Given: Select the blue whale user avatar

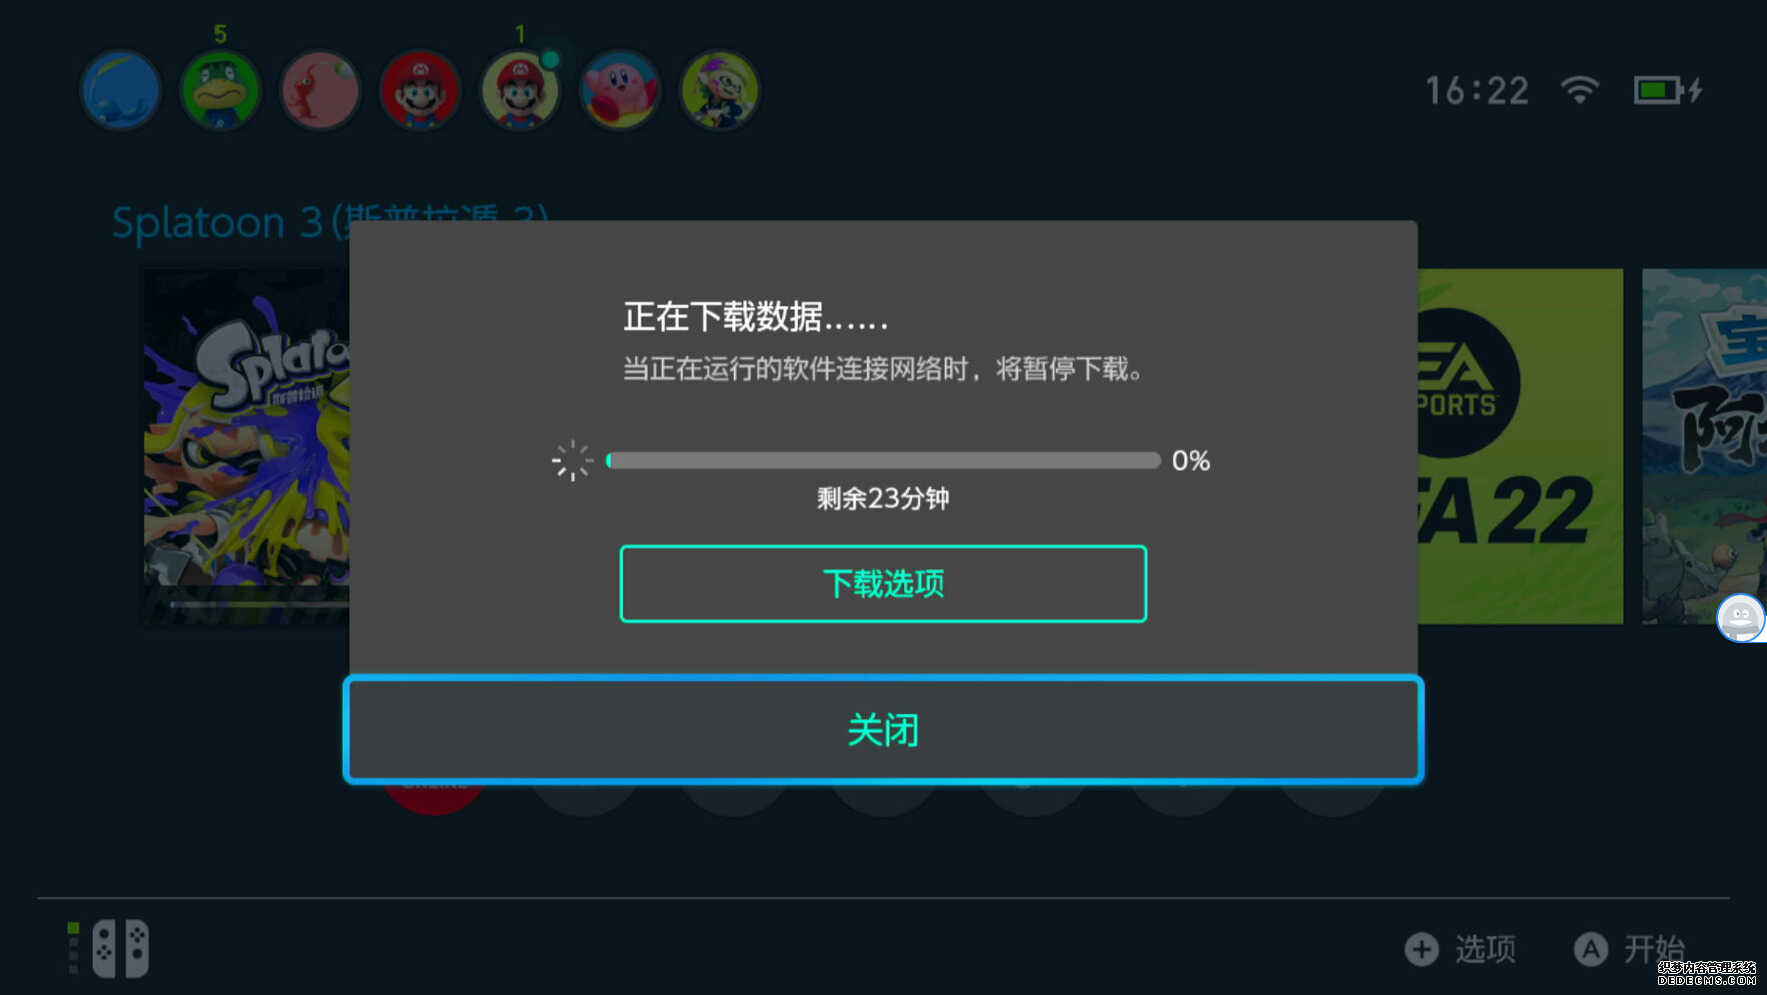Looking at the screenshot, I should pos(120,91).
